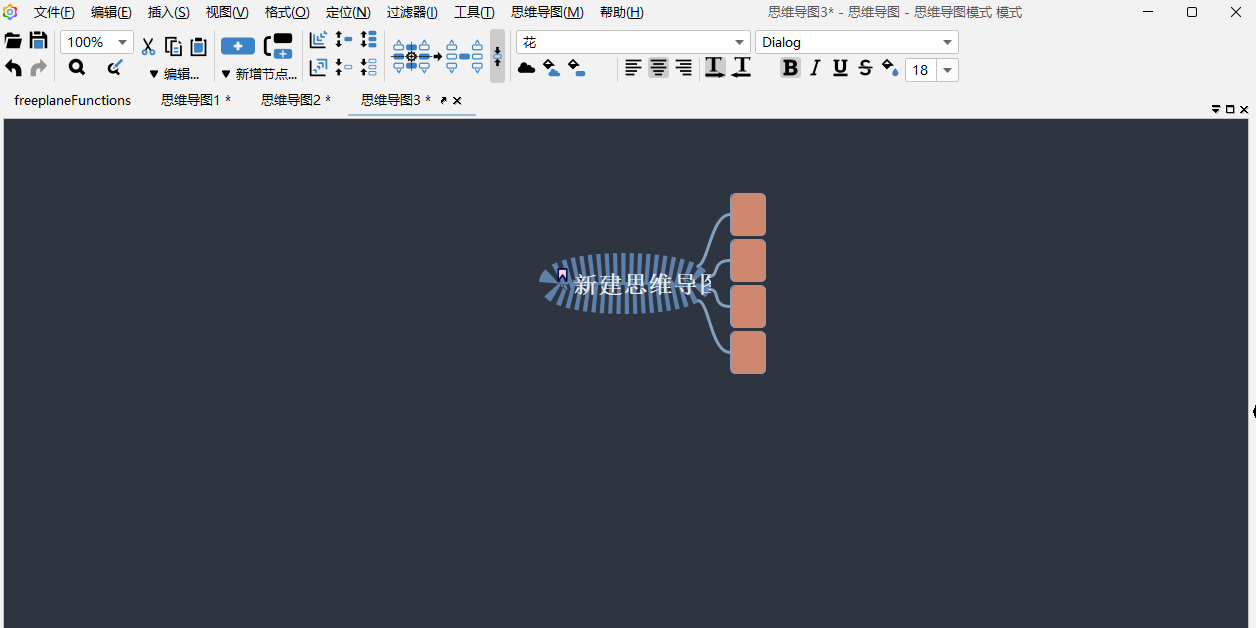Switch to the 思维导图1 tab
Image resolution: width=1256 pixels, height=628 pixels.
coord(195,100)
